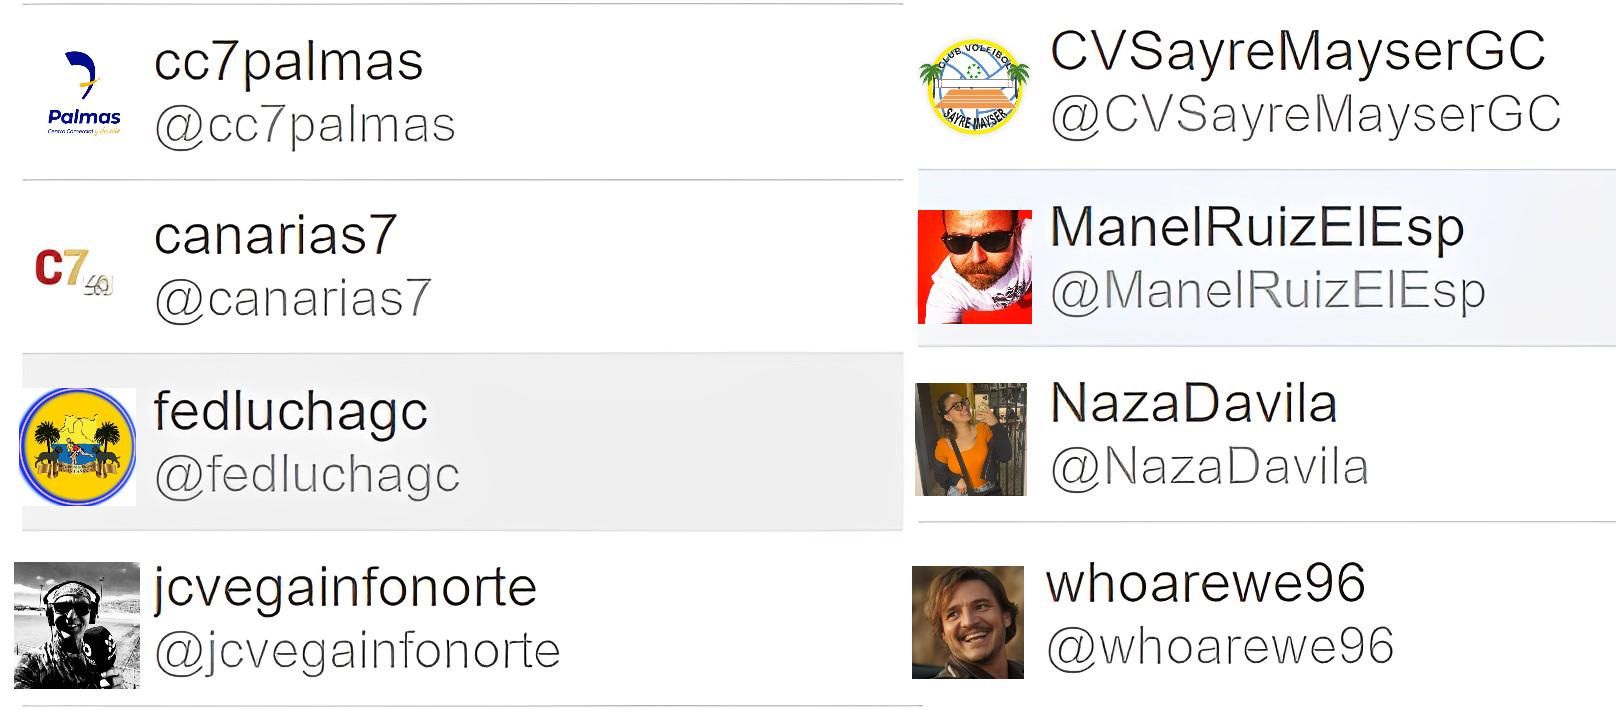
Task: Select the fedluchagc display name
Action: coord(290,412)
